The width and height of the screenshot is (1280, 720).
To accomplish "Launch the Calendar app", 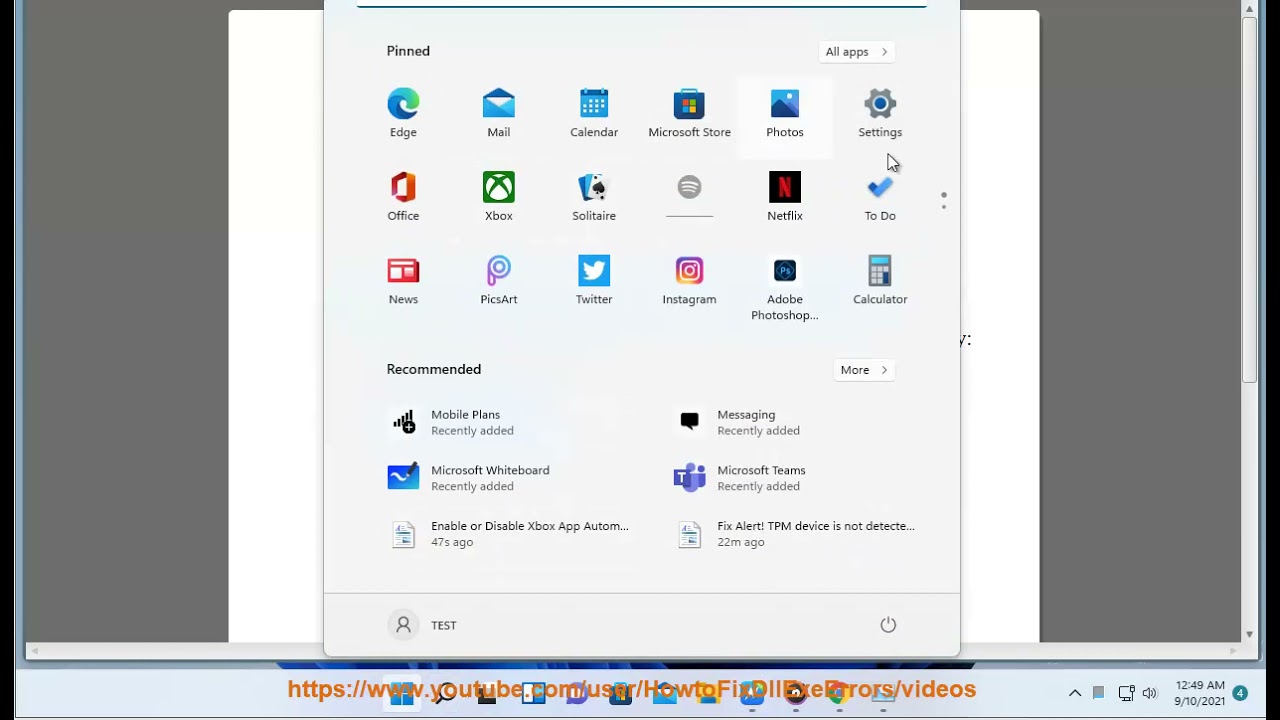I will (x=594, y=113).
